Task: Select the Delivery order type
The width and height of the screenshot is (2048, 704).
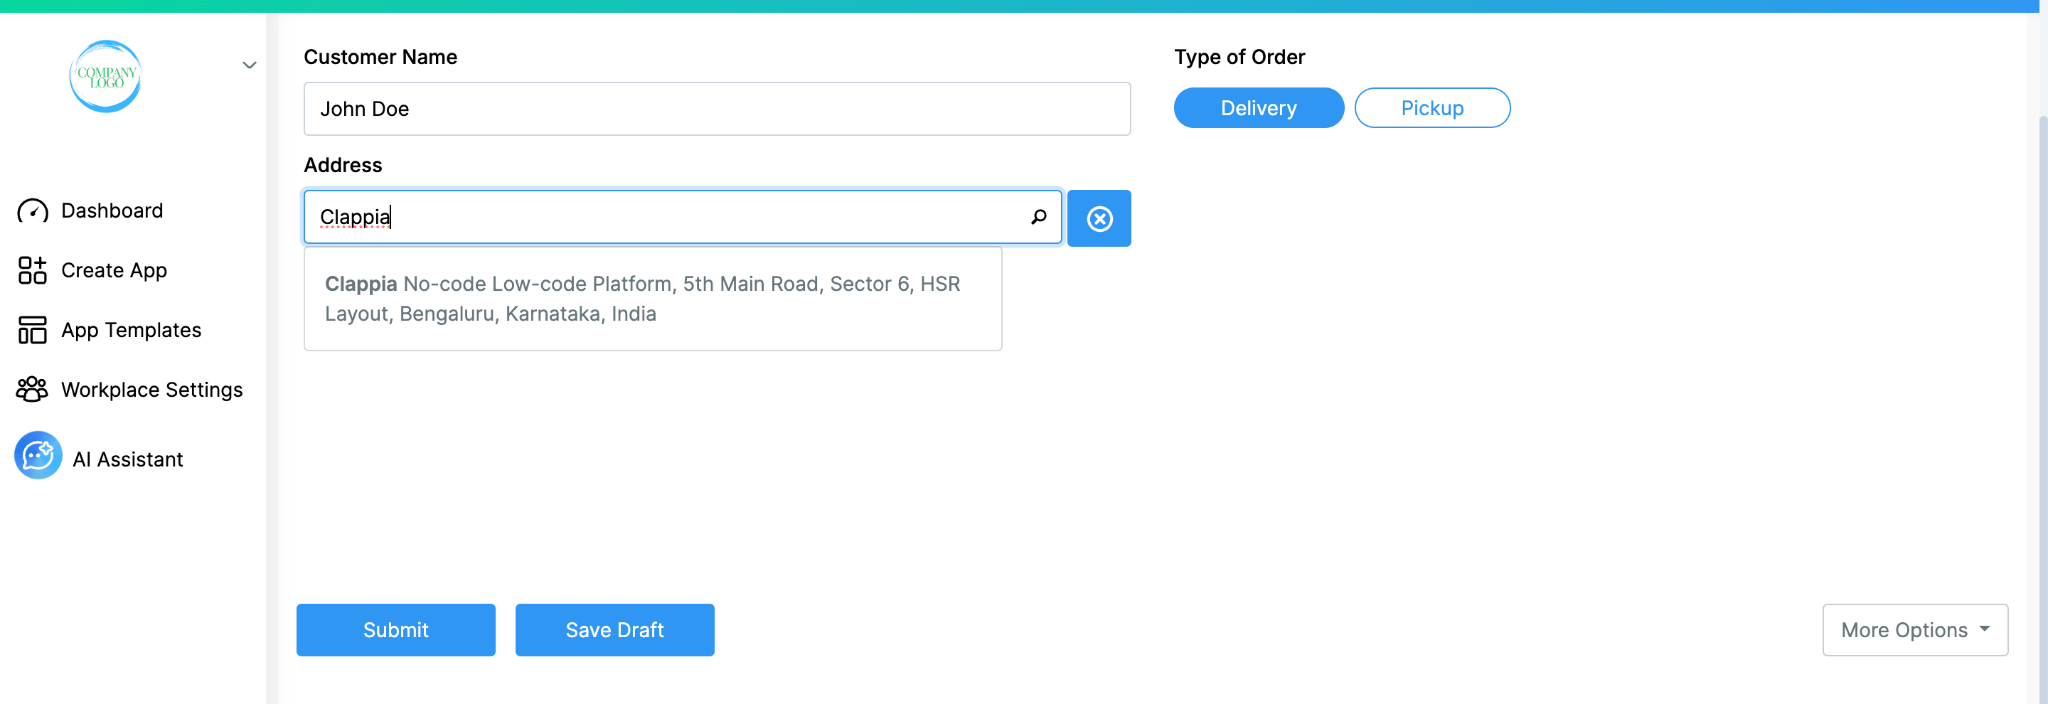Action: (x=1259, y=108)
